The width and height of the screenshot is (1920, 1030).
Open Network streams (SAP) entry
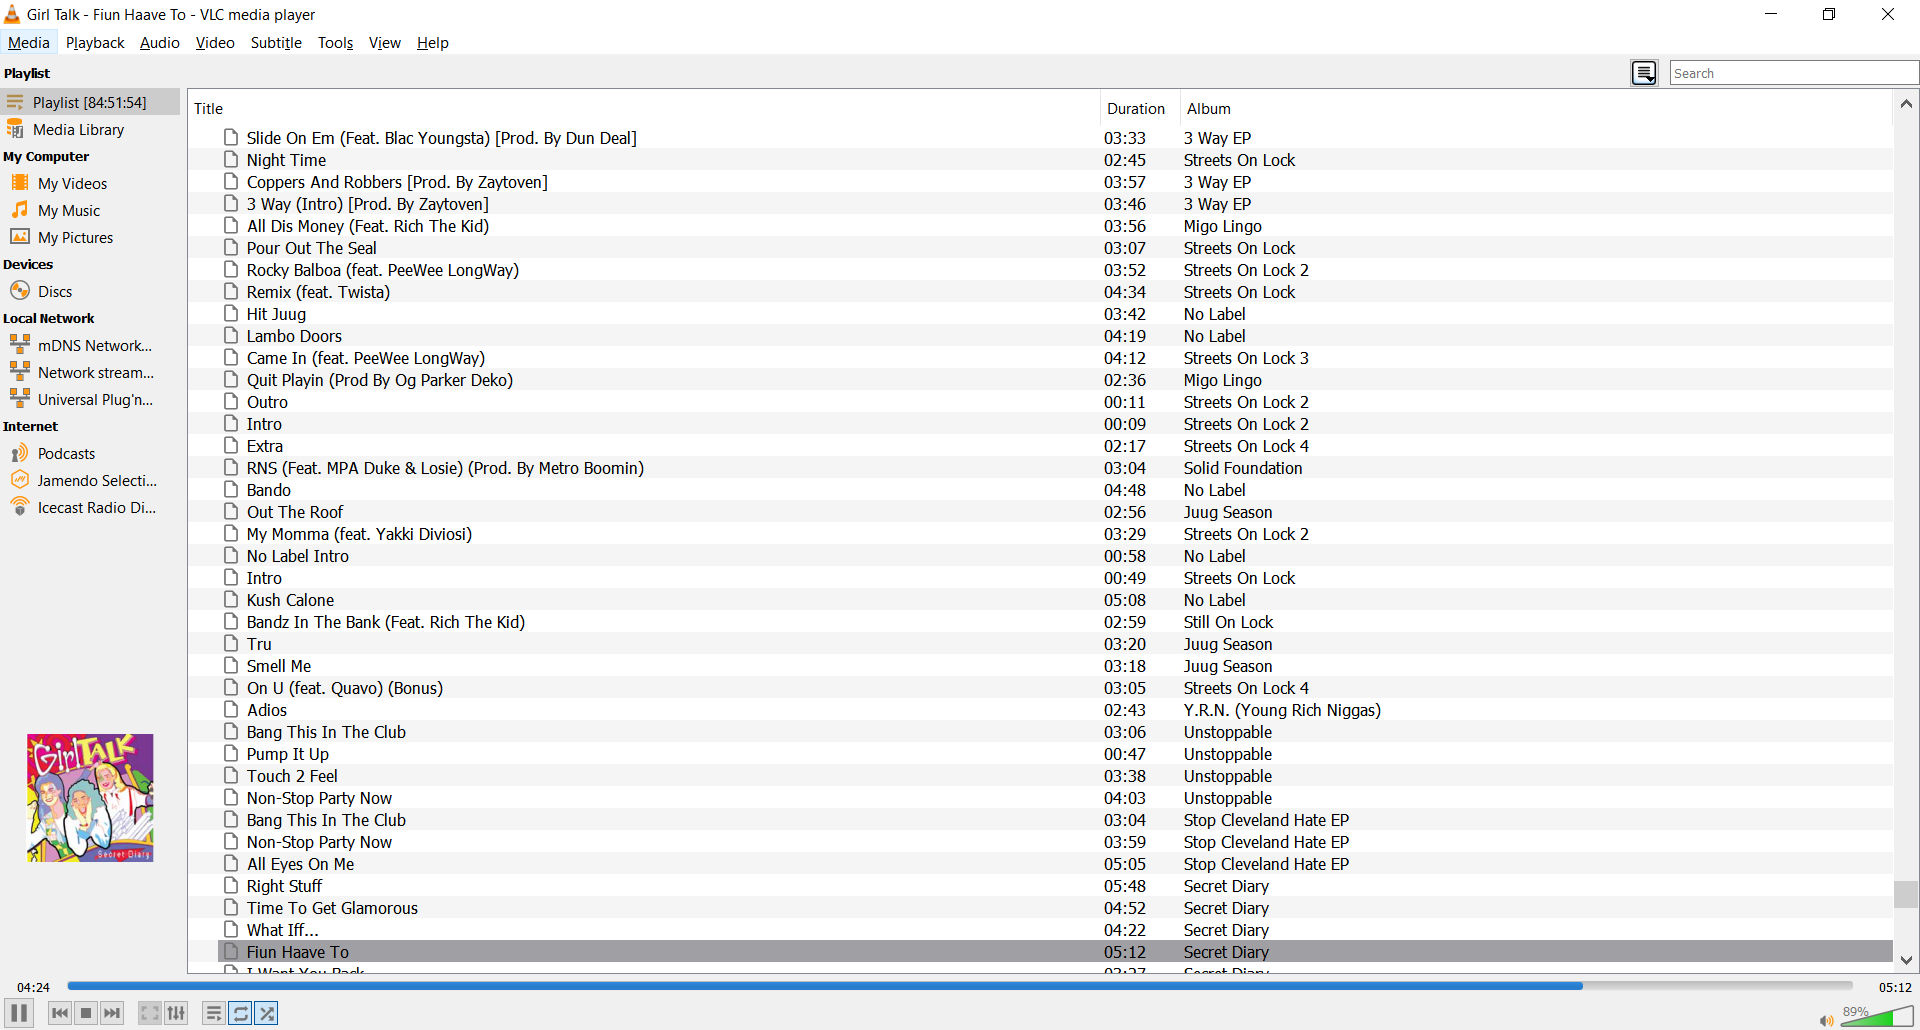[90, 373]
